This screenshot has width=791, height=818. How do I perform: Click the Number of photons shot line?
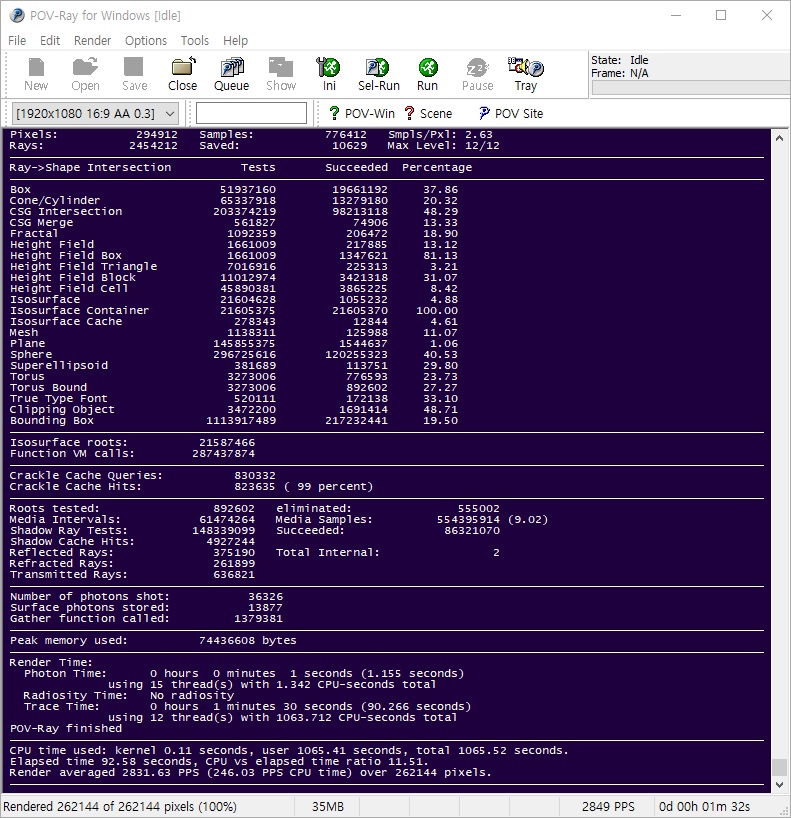tap(146, 596)
